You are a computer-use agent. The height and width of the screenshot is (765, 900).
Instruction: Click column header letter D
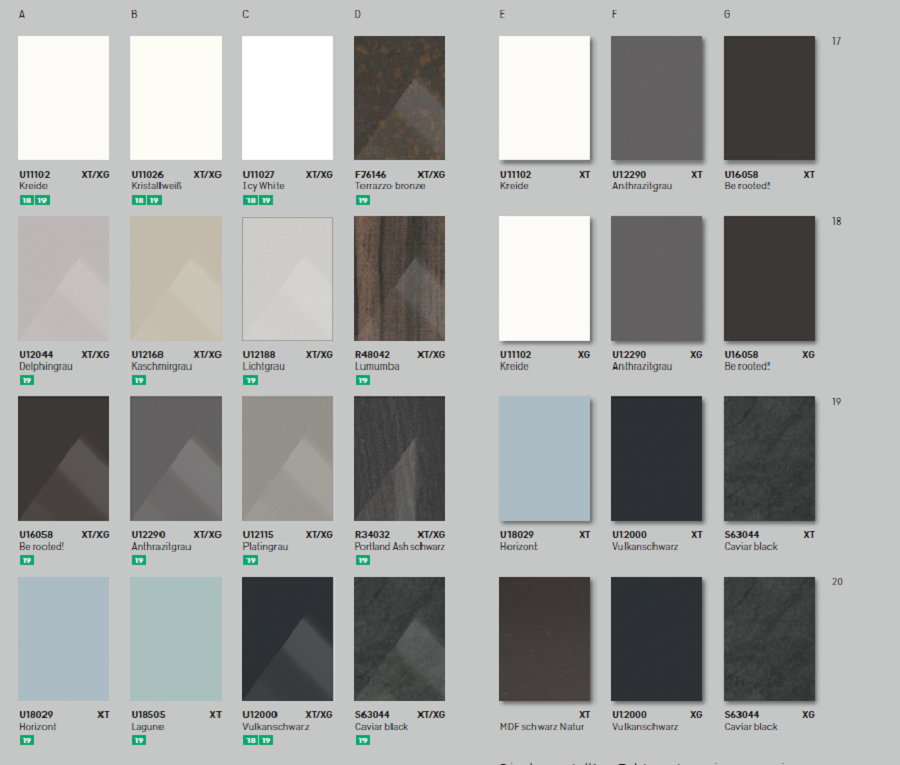(357, 14)
